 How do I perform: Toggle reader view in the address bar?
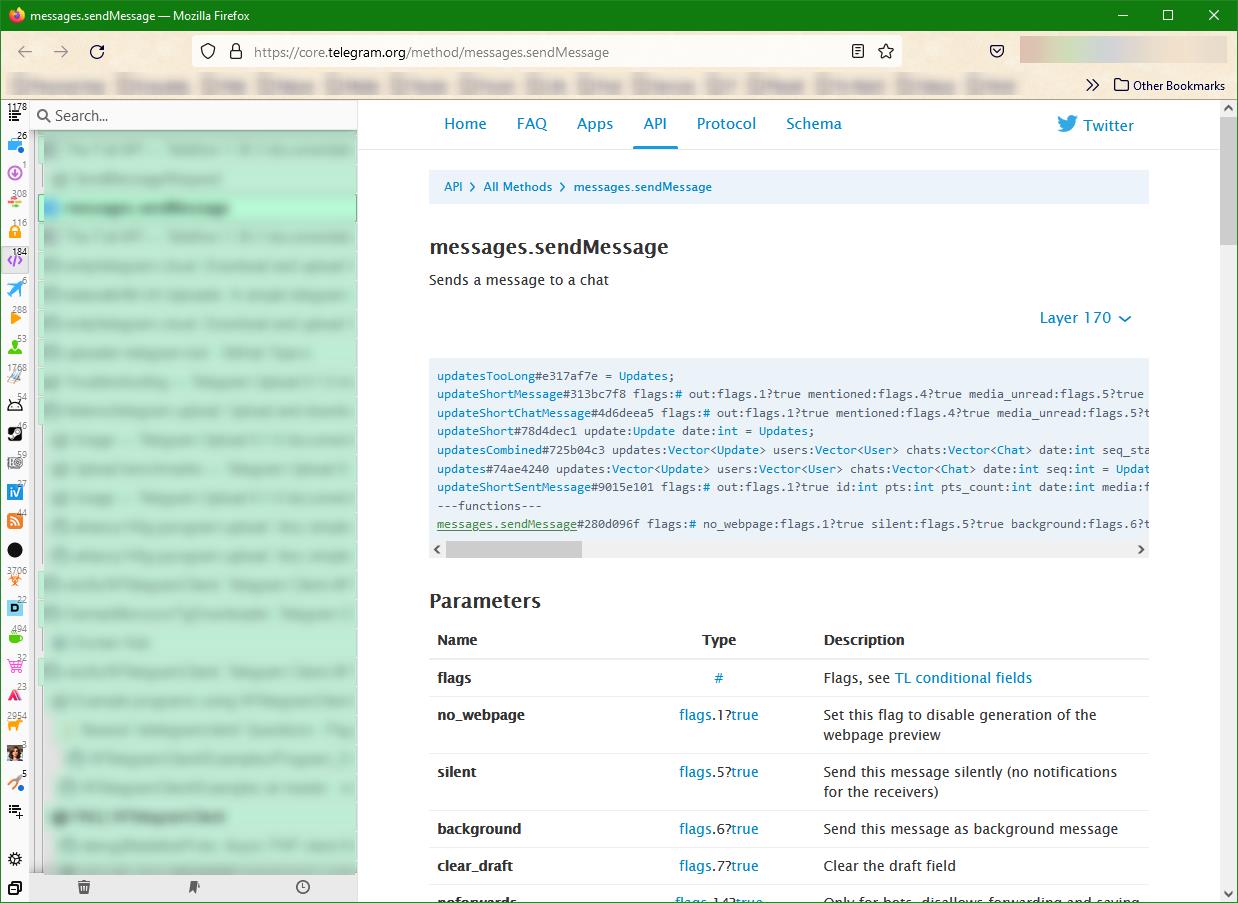click(858, 52)
